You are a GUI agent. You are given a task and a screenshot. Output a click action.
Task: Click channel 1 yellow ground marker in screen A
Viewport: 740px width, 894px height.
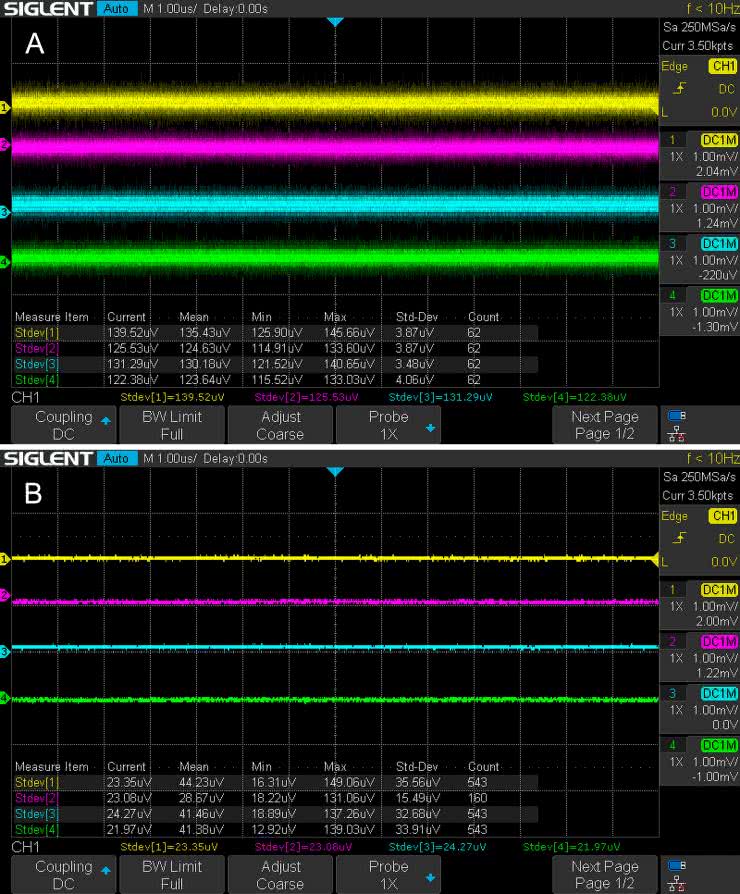tap(4, 107)
